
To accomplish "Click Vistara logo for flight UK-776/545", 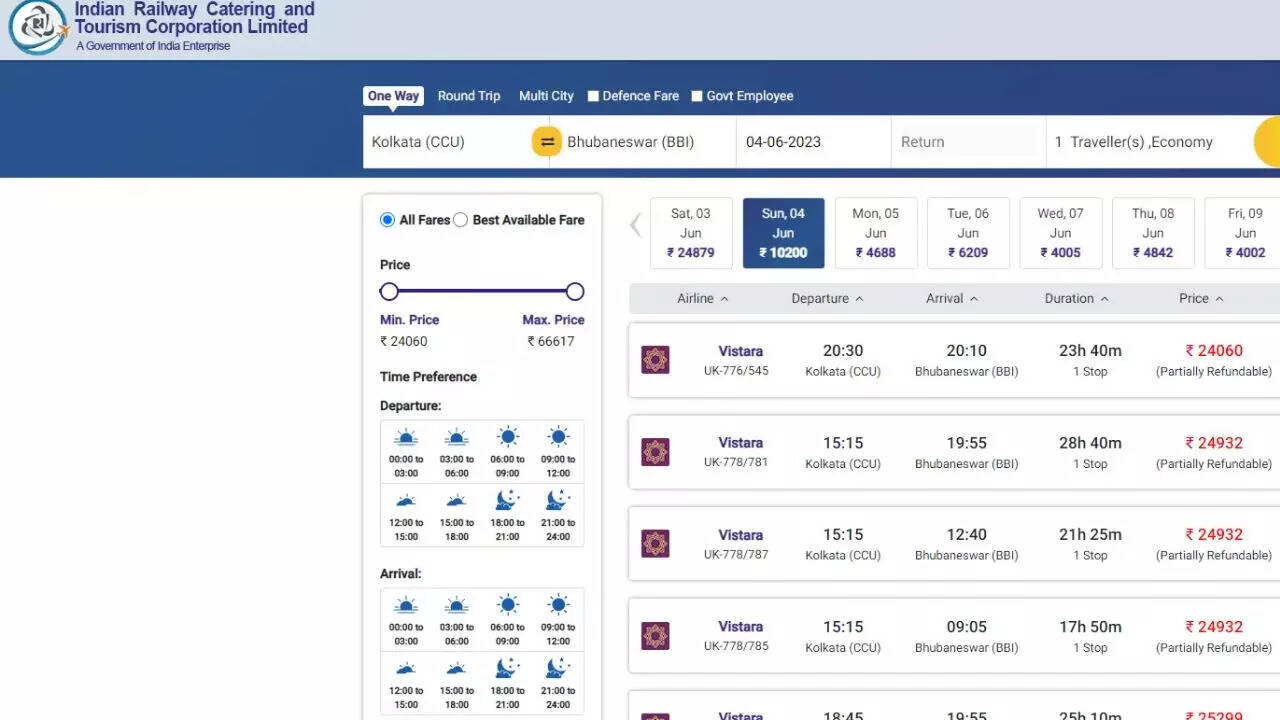I will 655,360.
